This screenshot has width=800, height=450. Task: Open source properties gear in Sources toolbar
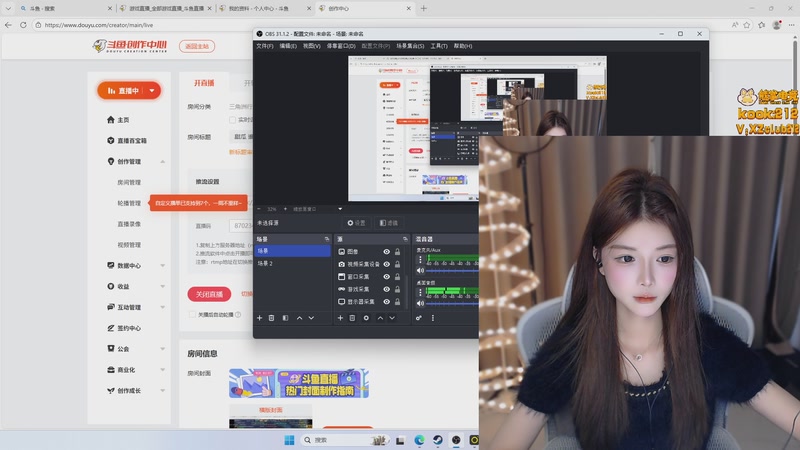click(x=366, y=318)
